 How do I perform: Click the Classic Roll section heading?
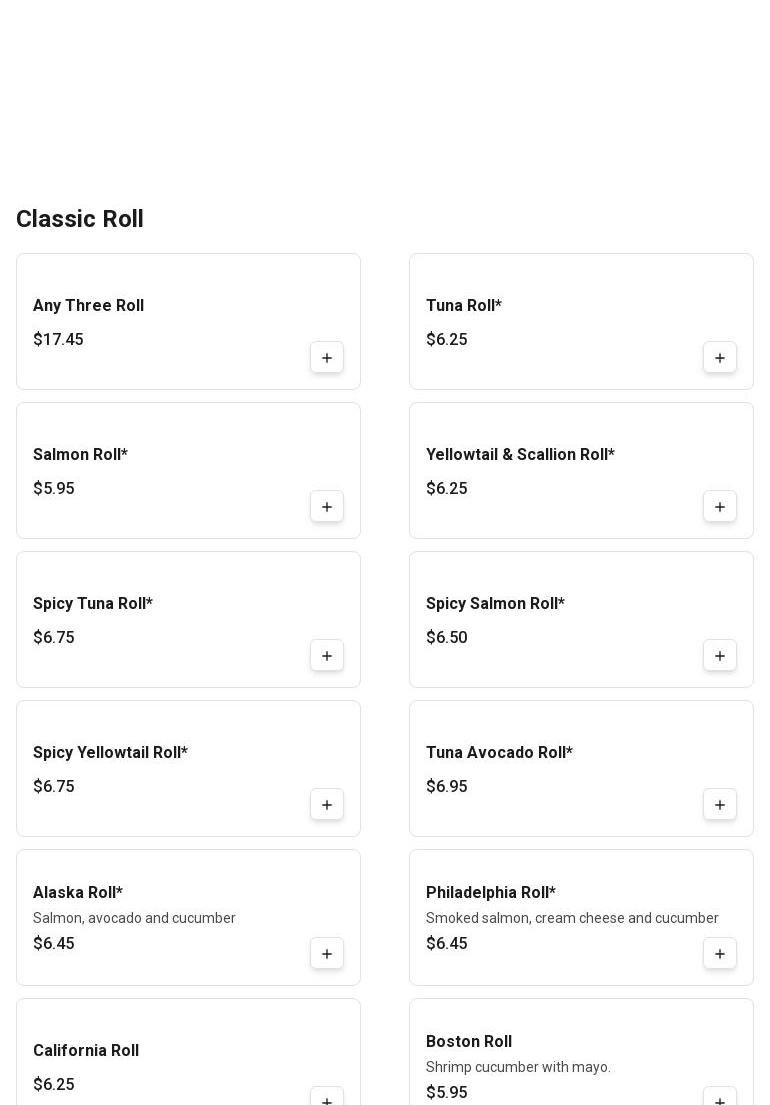[80, 219]
